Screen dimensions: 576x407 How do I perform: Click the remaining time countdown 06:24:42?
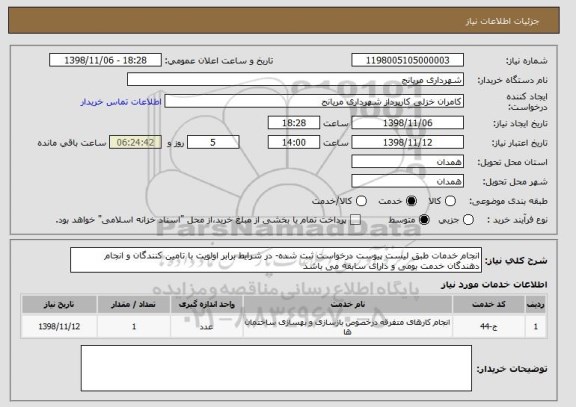pos(135,142)
